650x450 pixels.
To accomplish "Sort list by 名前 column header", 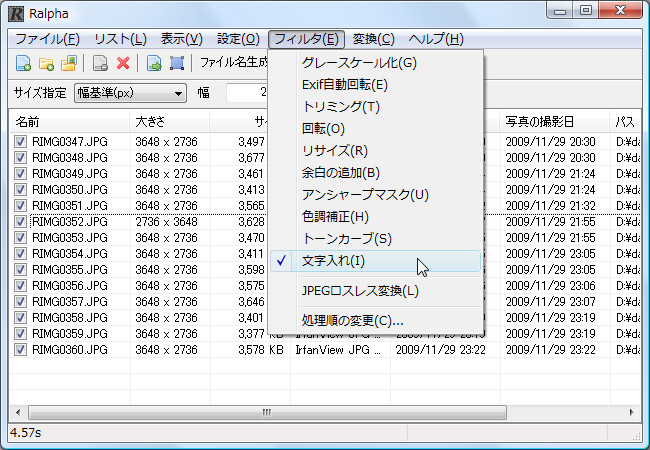I will (69, 122).
